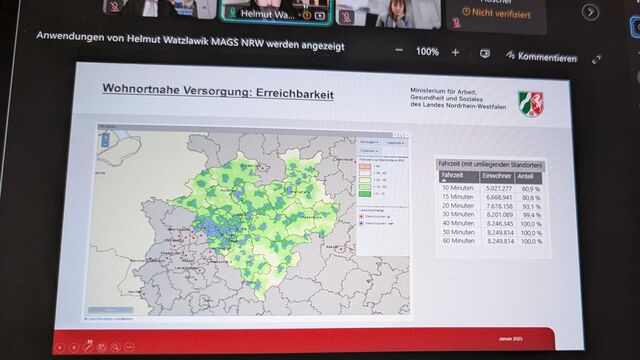
Task: Activate the pen pointer tool on slide
Action: pyautogui.click(x=88, y=347)
